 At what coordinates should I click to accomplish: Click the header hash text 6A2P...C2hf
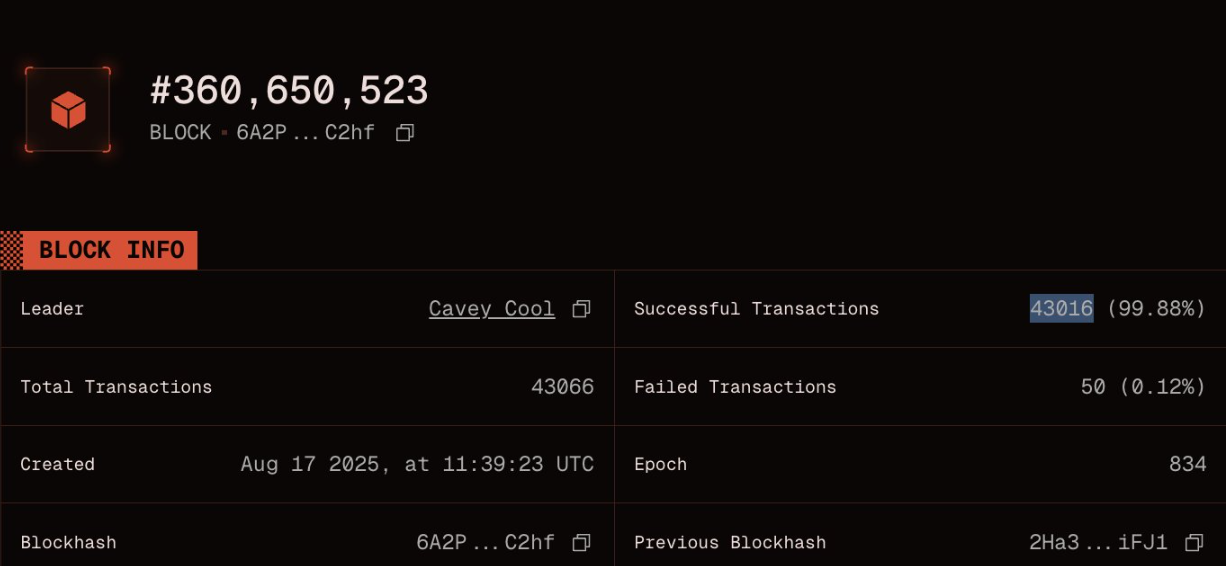pos(305,132)
